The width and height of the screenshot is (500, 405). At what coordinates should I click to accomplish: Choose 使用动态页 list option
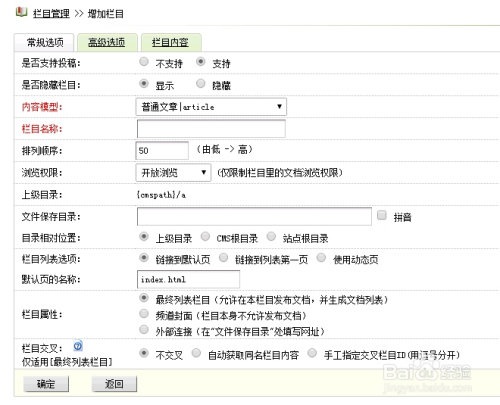click(x=321, y=258)
